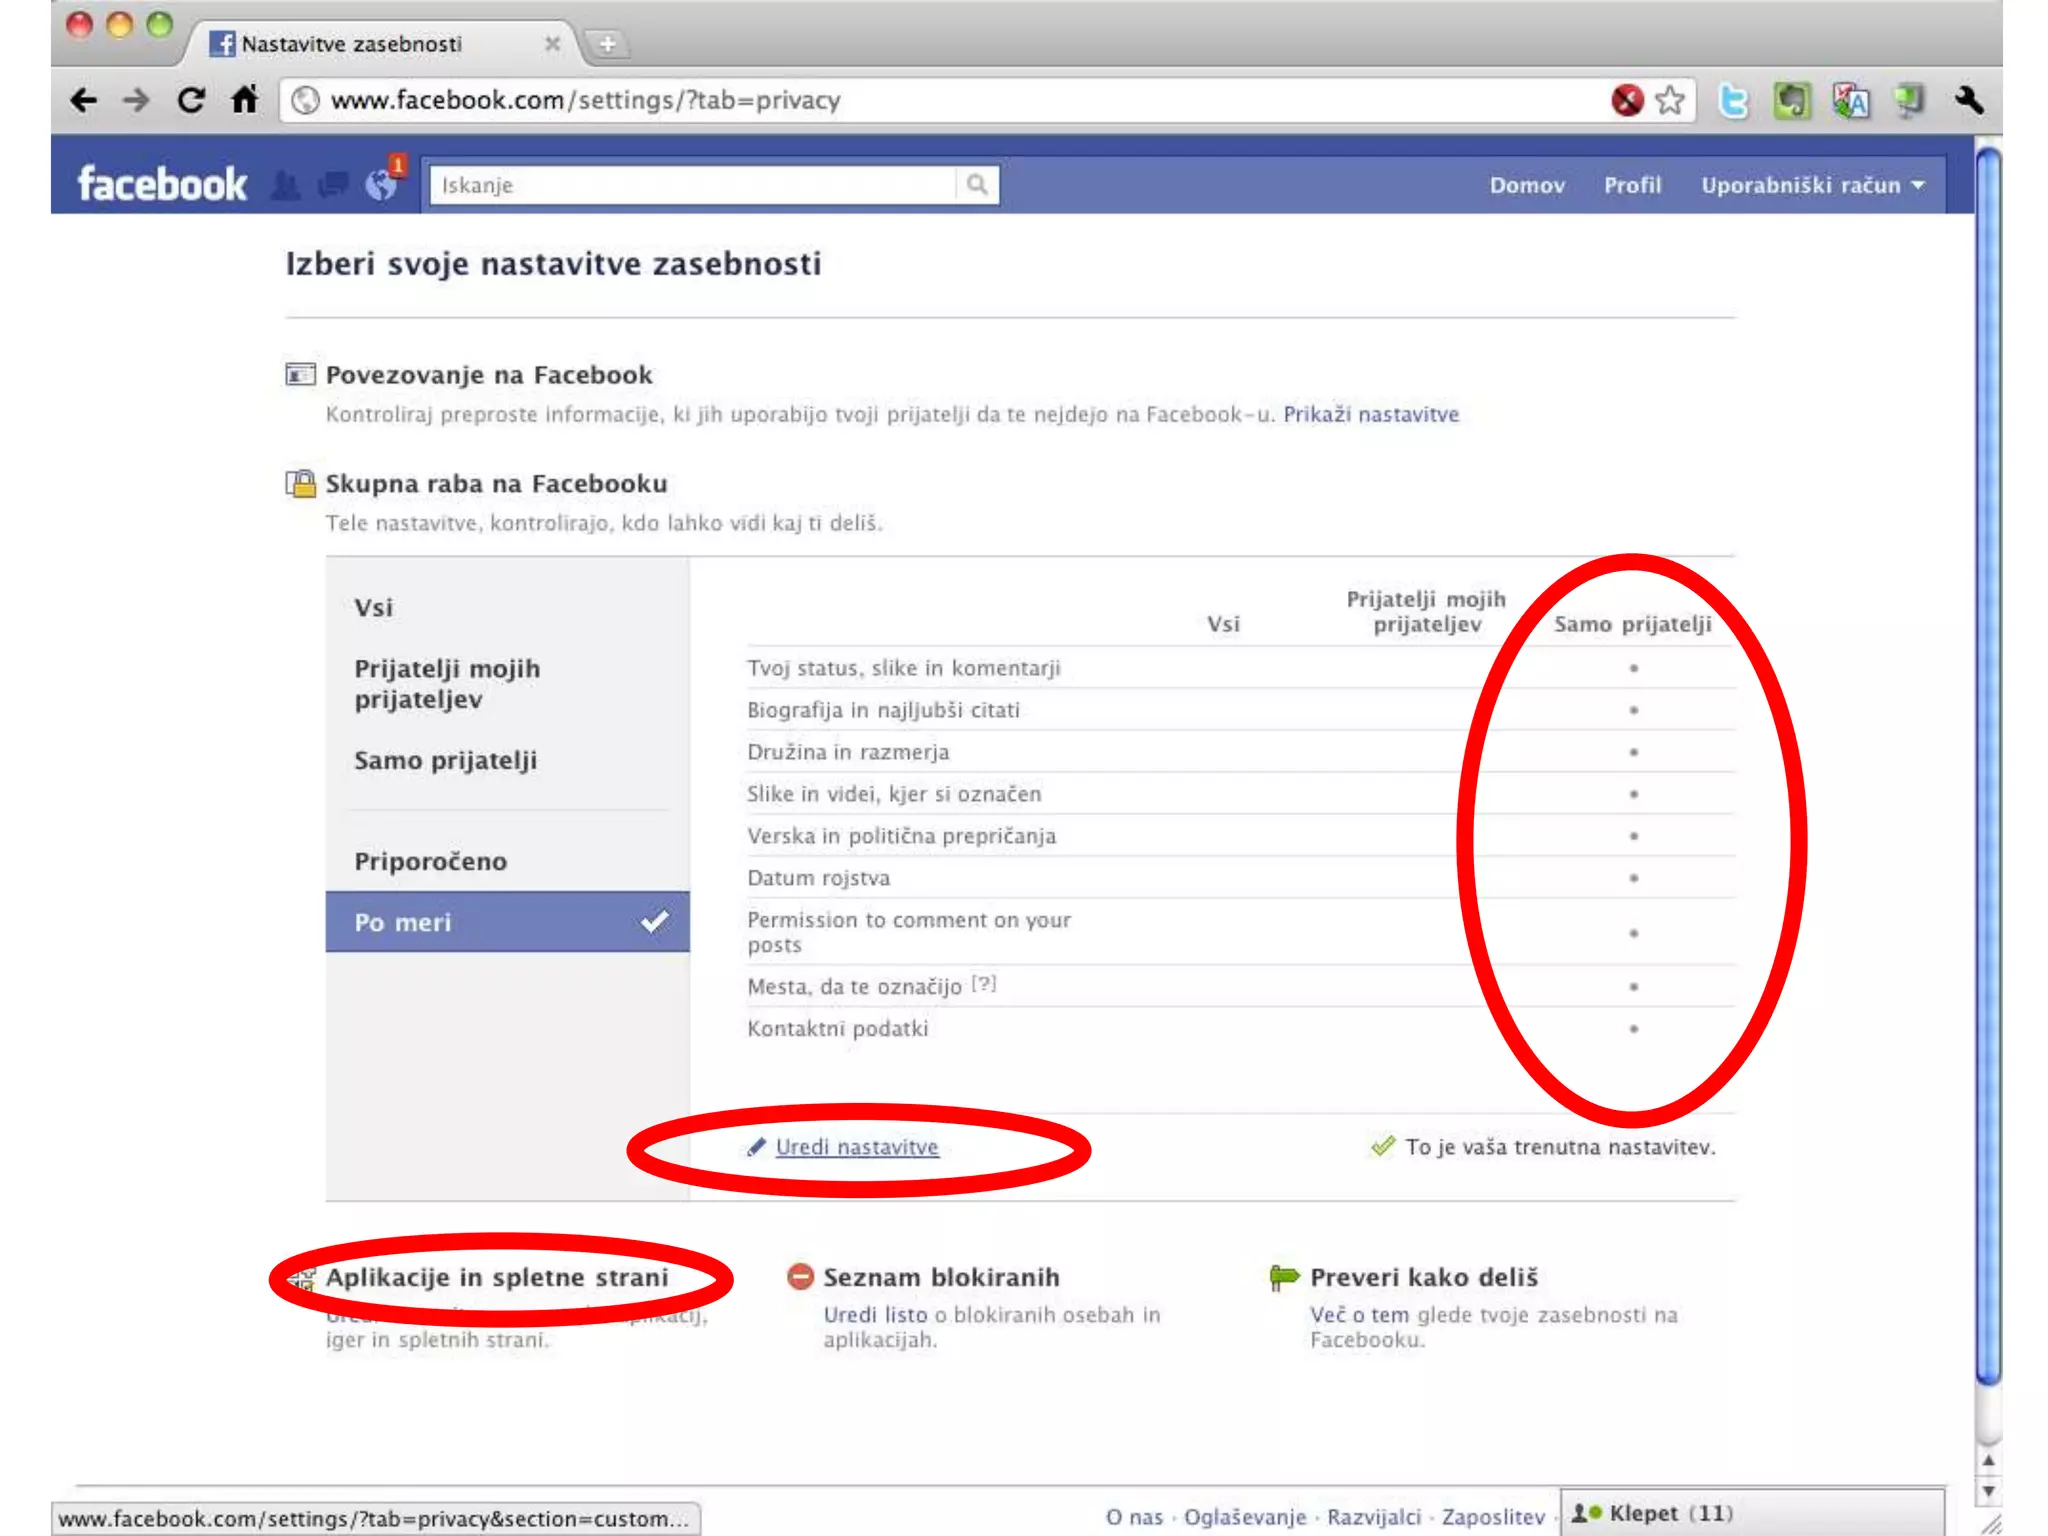The image size is (2048, 1536).
Task: Open the Prikaži nastavitve link
Action: pyautogui.click(x=1370, y=415)
